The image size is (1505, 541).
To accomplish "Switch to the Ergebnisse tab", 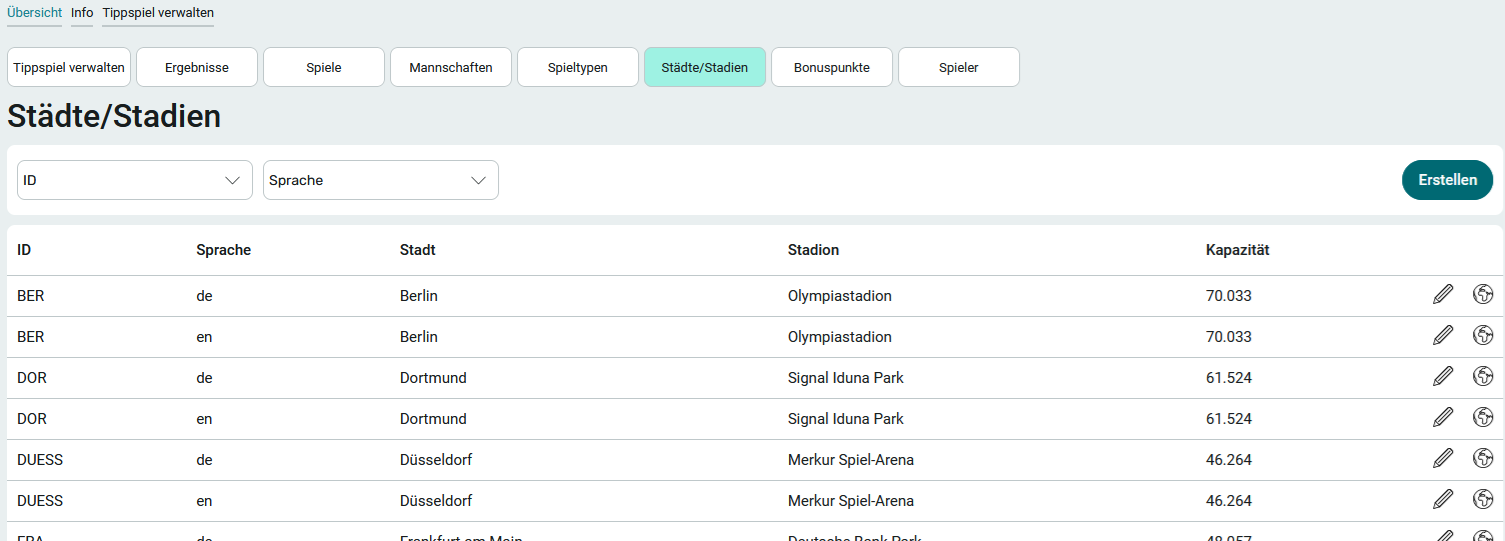I will pos(197,68).
